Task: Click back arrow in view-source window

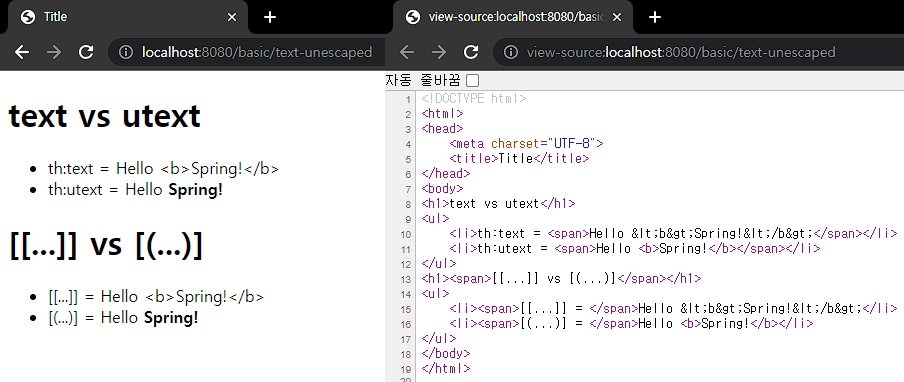Action: click(x=407, y=52)
